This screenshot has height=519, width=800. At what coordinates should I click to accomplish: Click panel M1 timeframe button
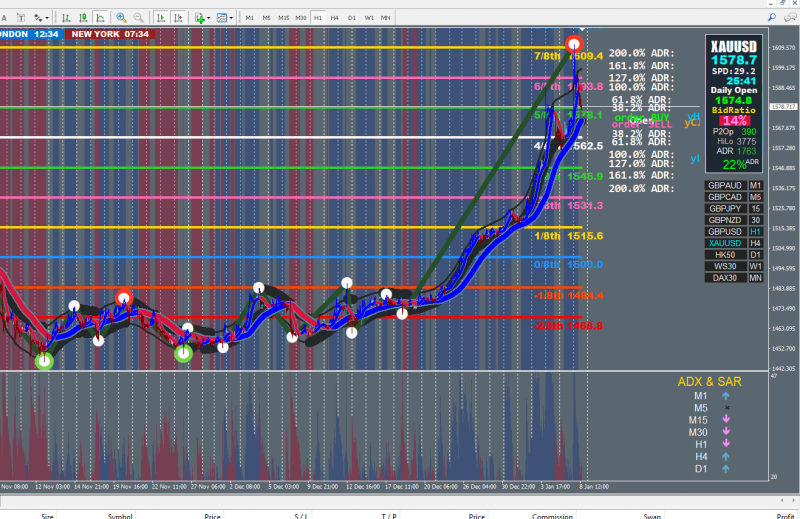click(x=756, y=185)
